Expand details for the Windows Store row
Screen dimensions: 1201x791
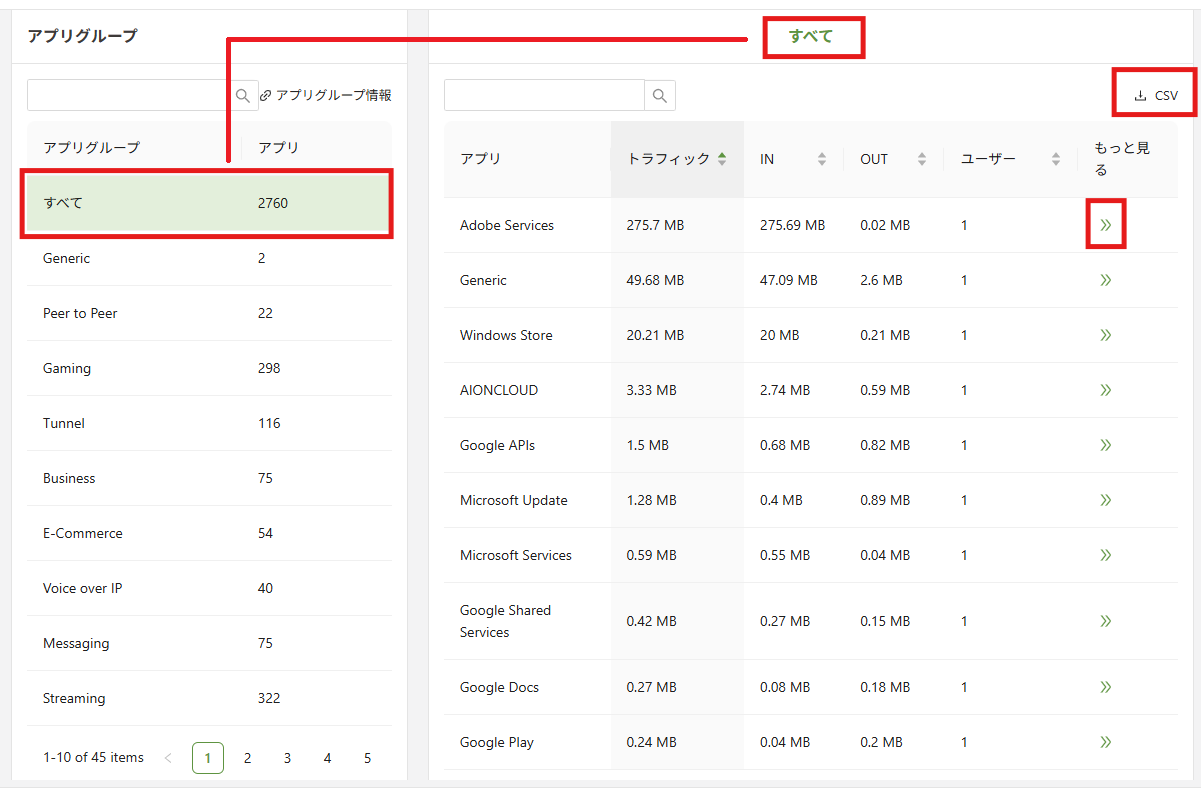click(x=1105, y=335)
